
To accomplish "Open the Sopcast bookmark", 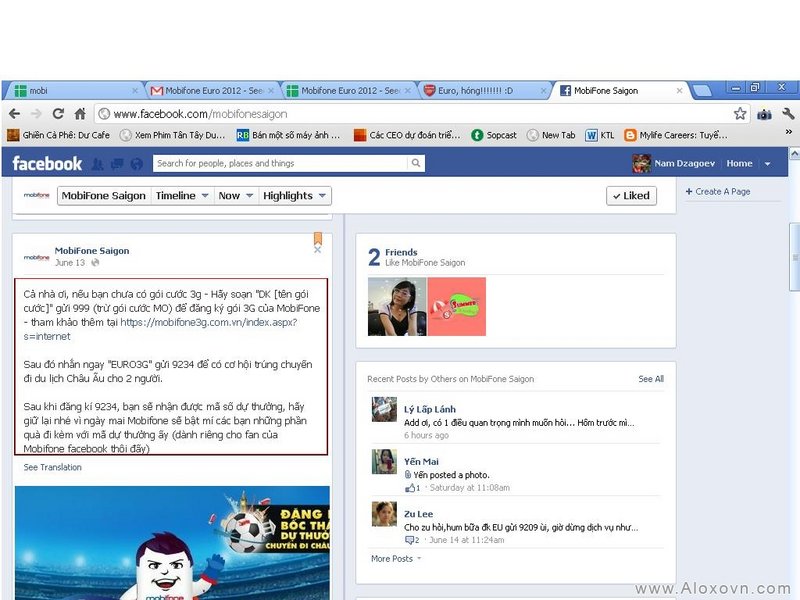I will (x=496, y=135).
